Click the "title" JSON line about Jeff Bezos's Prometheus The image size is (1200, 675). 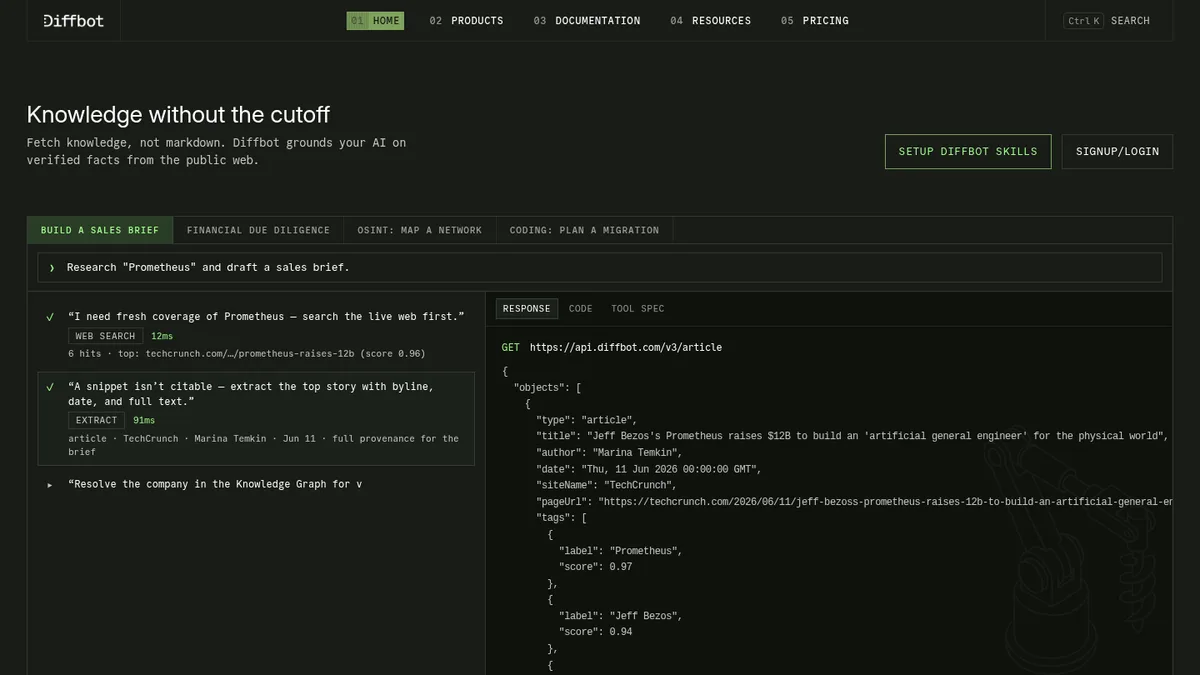pos(853,436)
